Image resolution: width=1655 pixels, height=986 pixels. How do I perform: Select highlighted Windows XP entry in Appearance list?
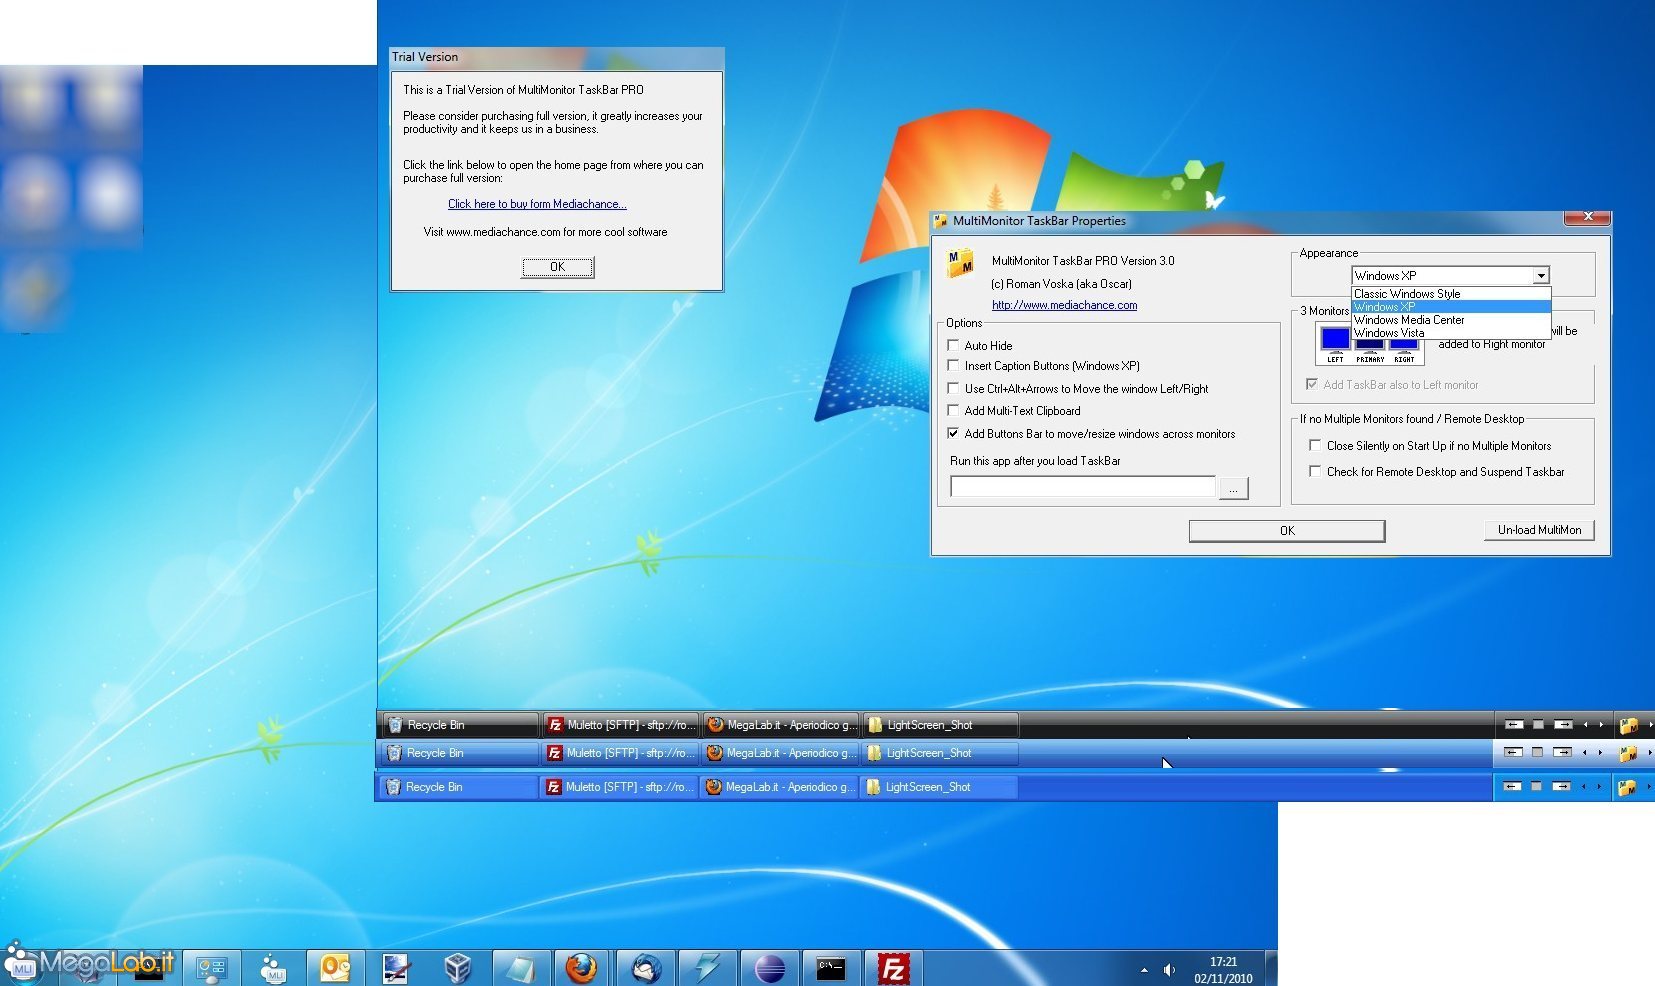tap(1450, 307)
